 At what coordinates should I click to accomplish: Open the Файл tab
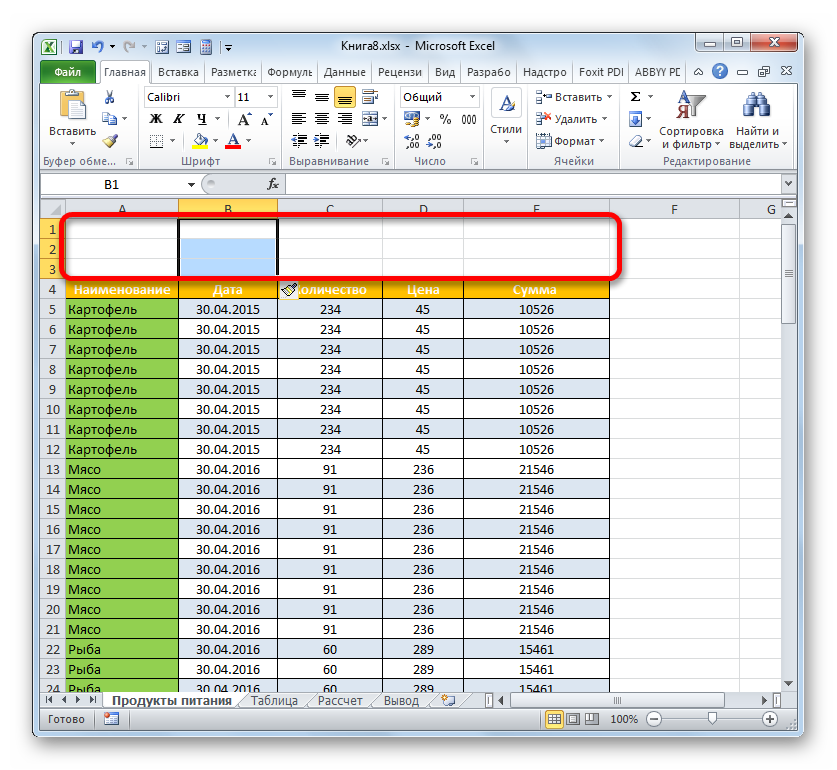coord(68,72)
